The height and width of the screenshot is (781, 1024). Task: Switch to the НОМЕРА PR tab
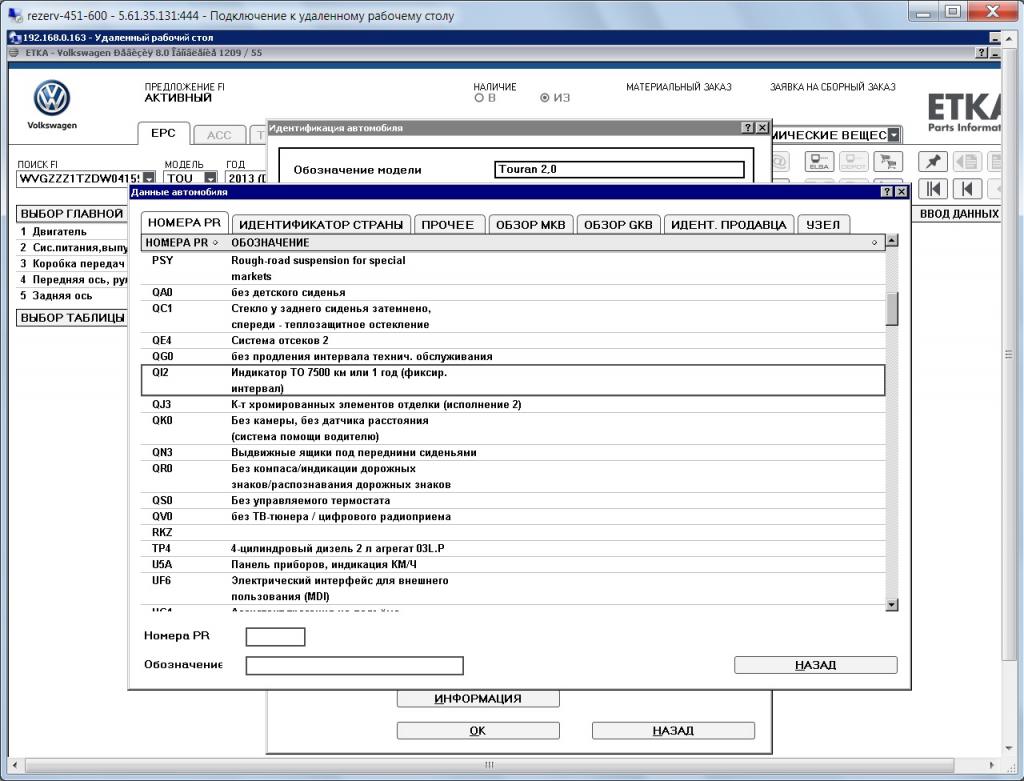tap(185, 223)
